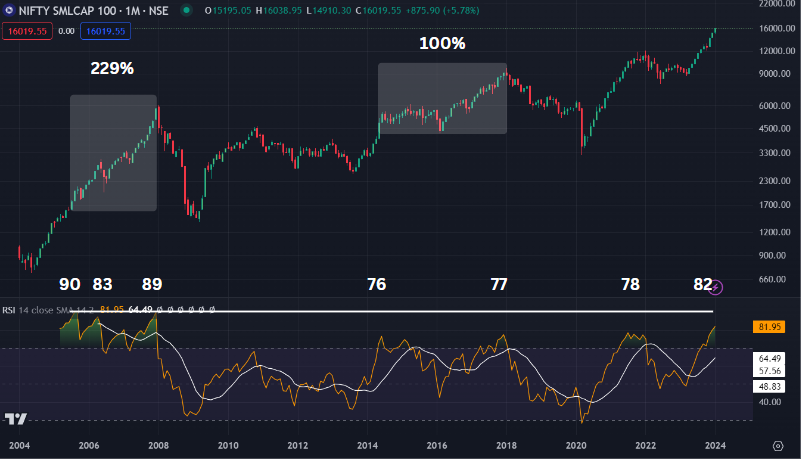Open the chart settings gear icon
This screenshot has width=802, height=460.
[x=778, y=446]
